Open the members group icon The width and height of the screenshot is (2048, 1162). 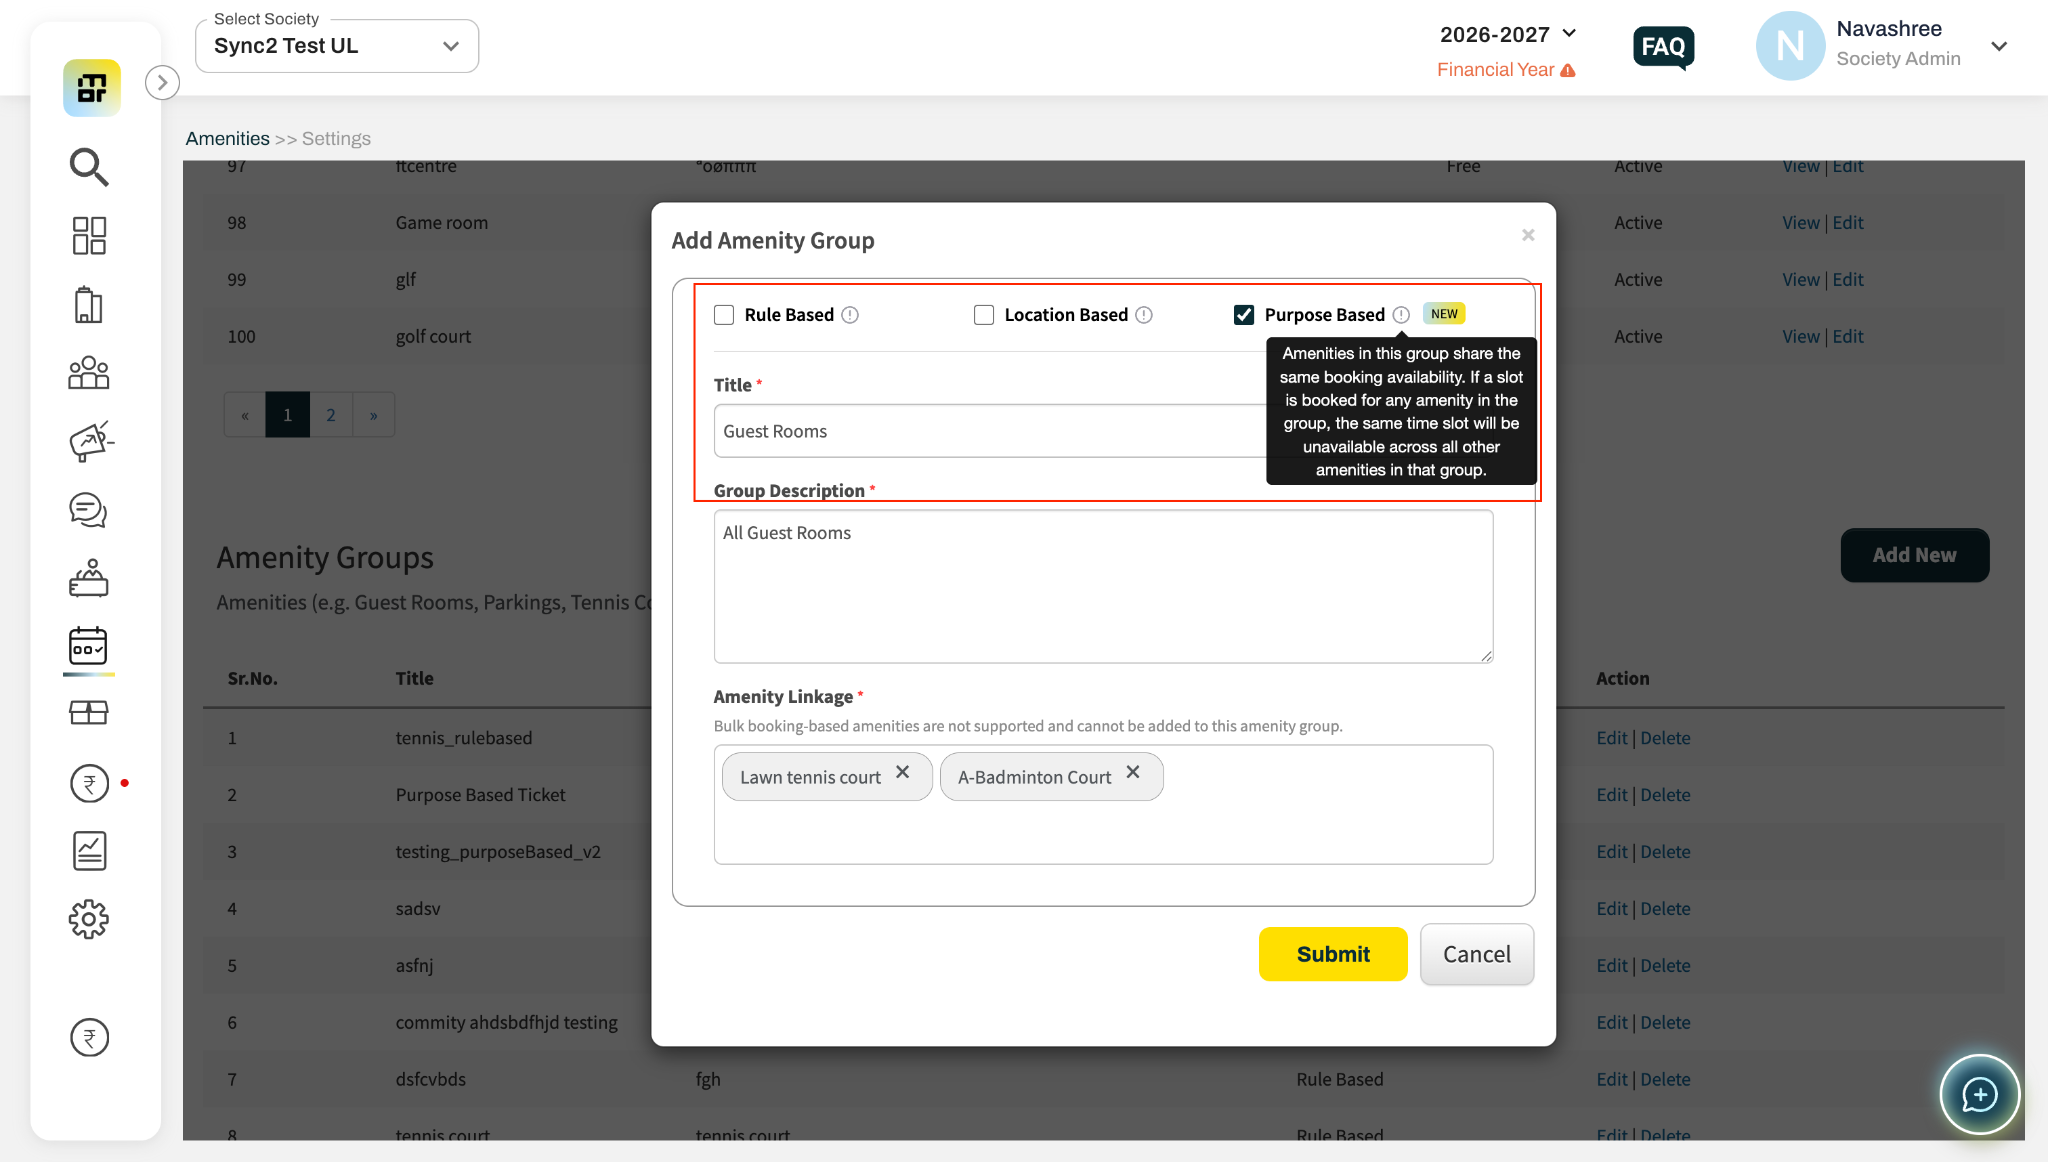[89, 373]
